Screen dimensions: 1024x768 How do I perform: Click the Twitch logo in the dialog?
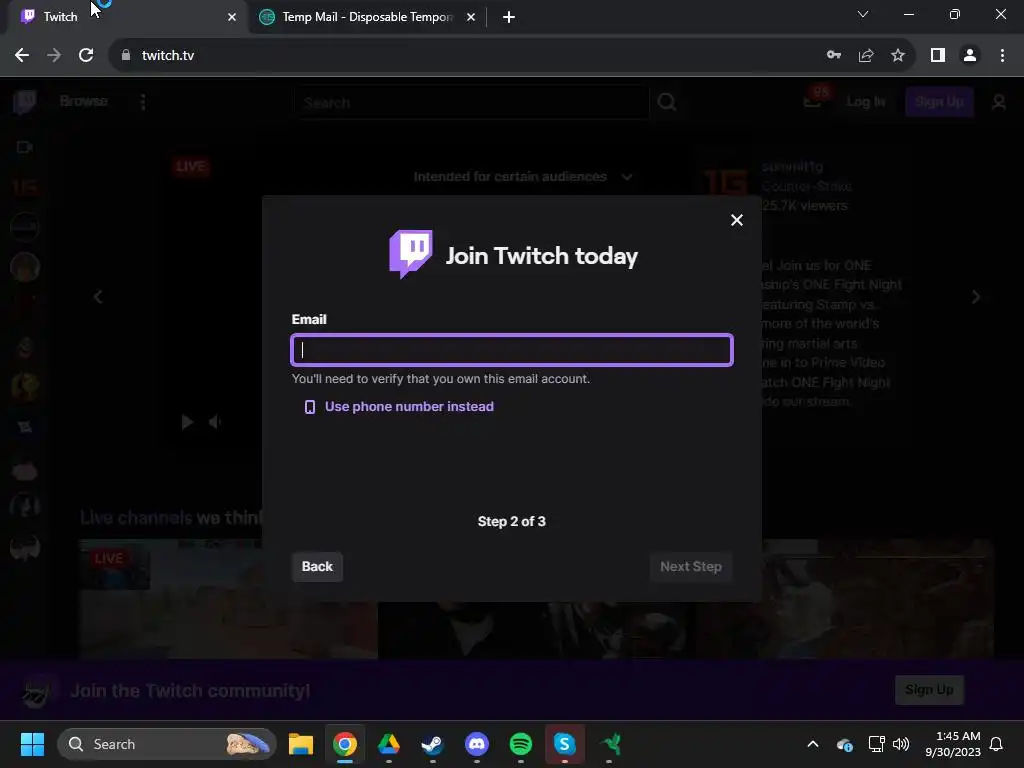tap(410, 254)
